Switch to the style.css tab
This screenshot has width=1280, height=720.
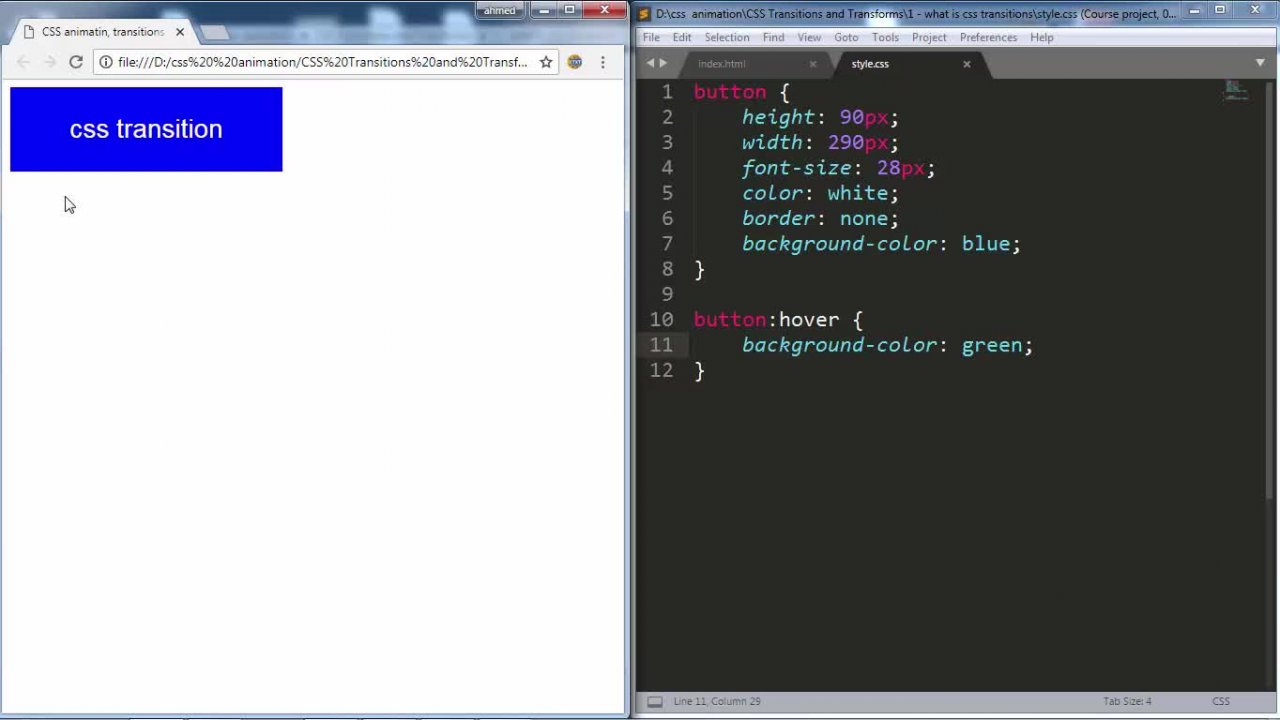(x=870, y=64)
